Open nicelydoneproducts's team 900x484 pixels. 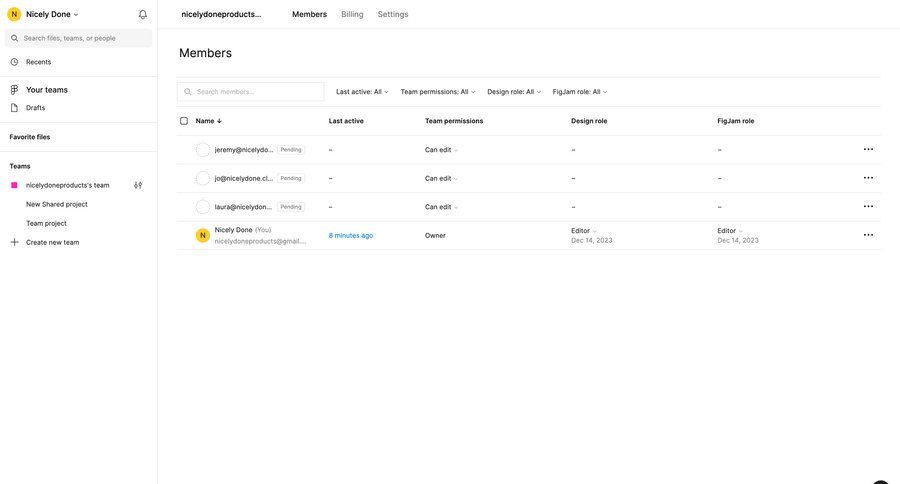pos(67,185)
